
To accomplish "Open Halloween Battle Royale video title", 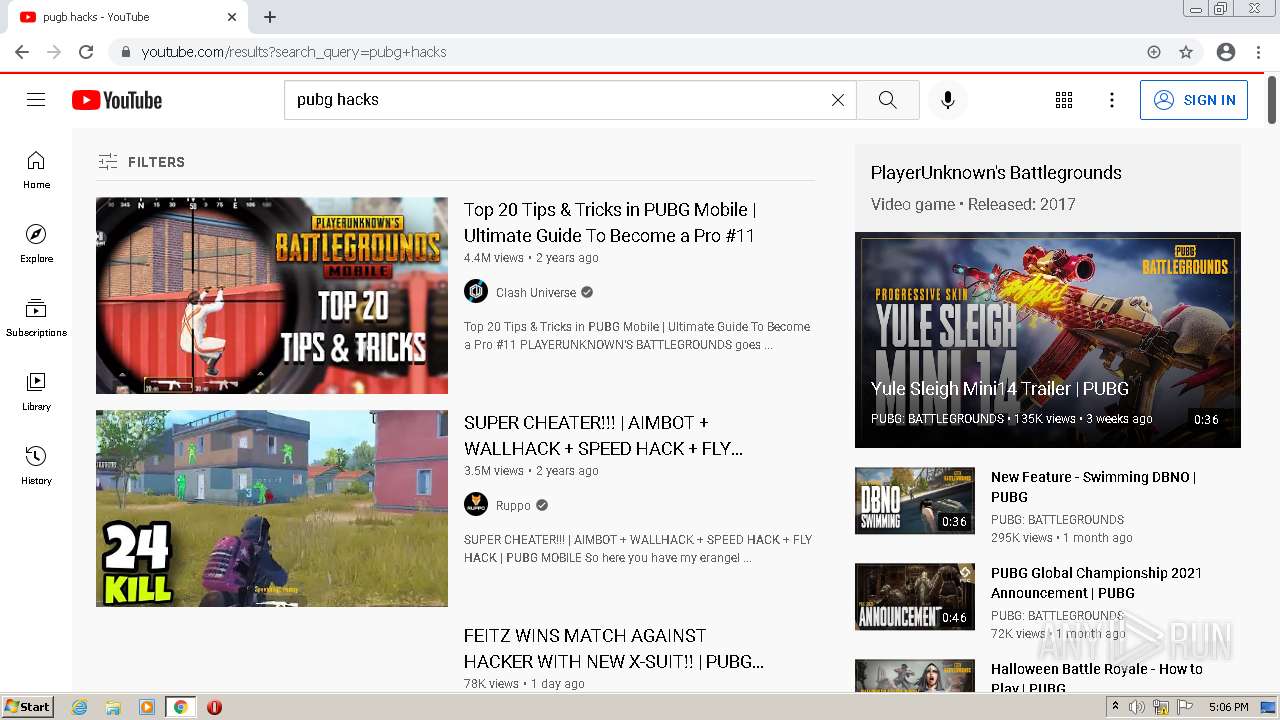I will pyautogui.click(x=1096, y=678).
